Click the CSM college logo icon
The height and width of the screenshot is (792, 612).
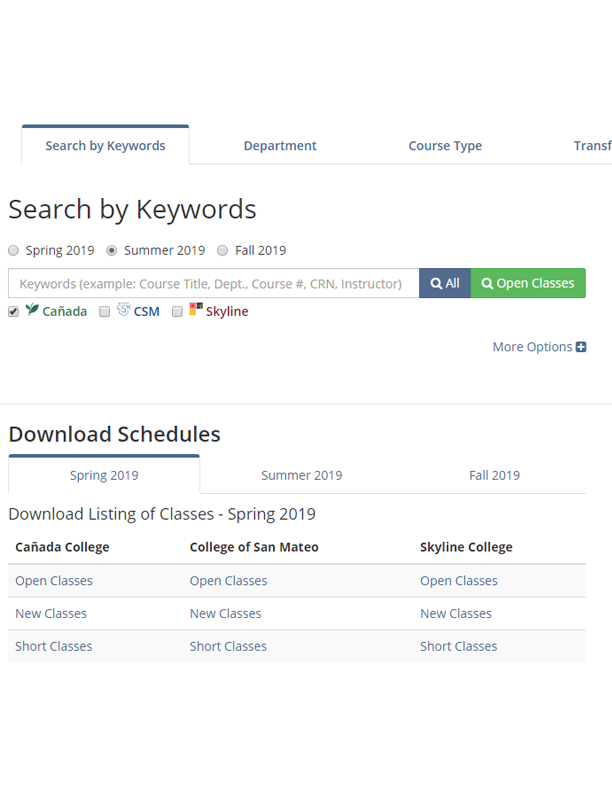[x=124, y=310]
